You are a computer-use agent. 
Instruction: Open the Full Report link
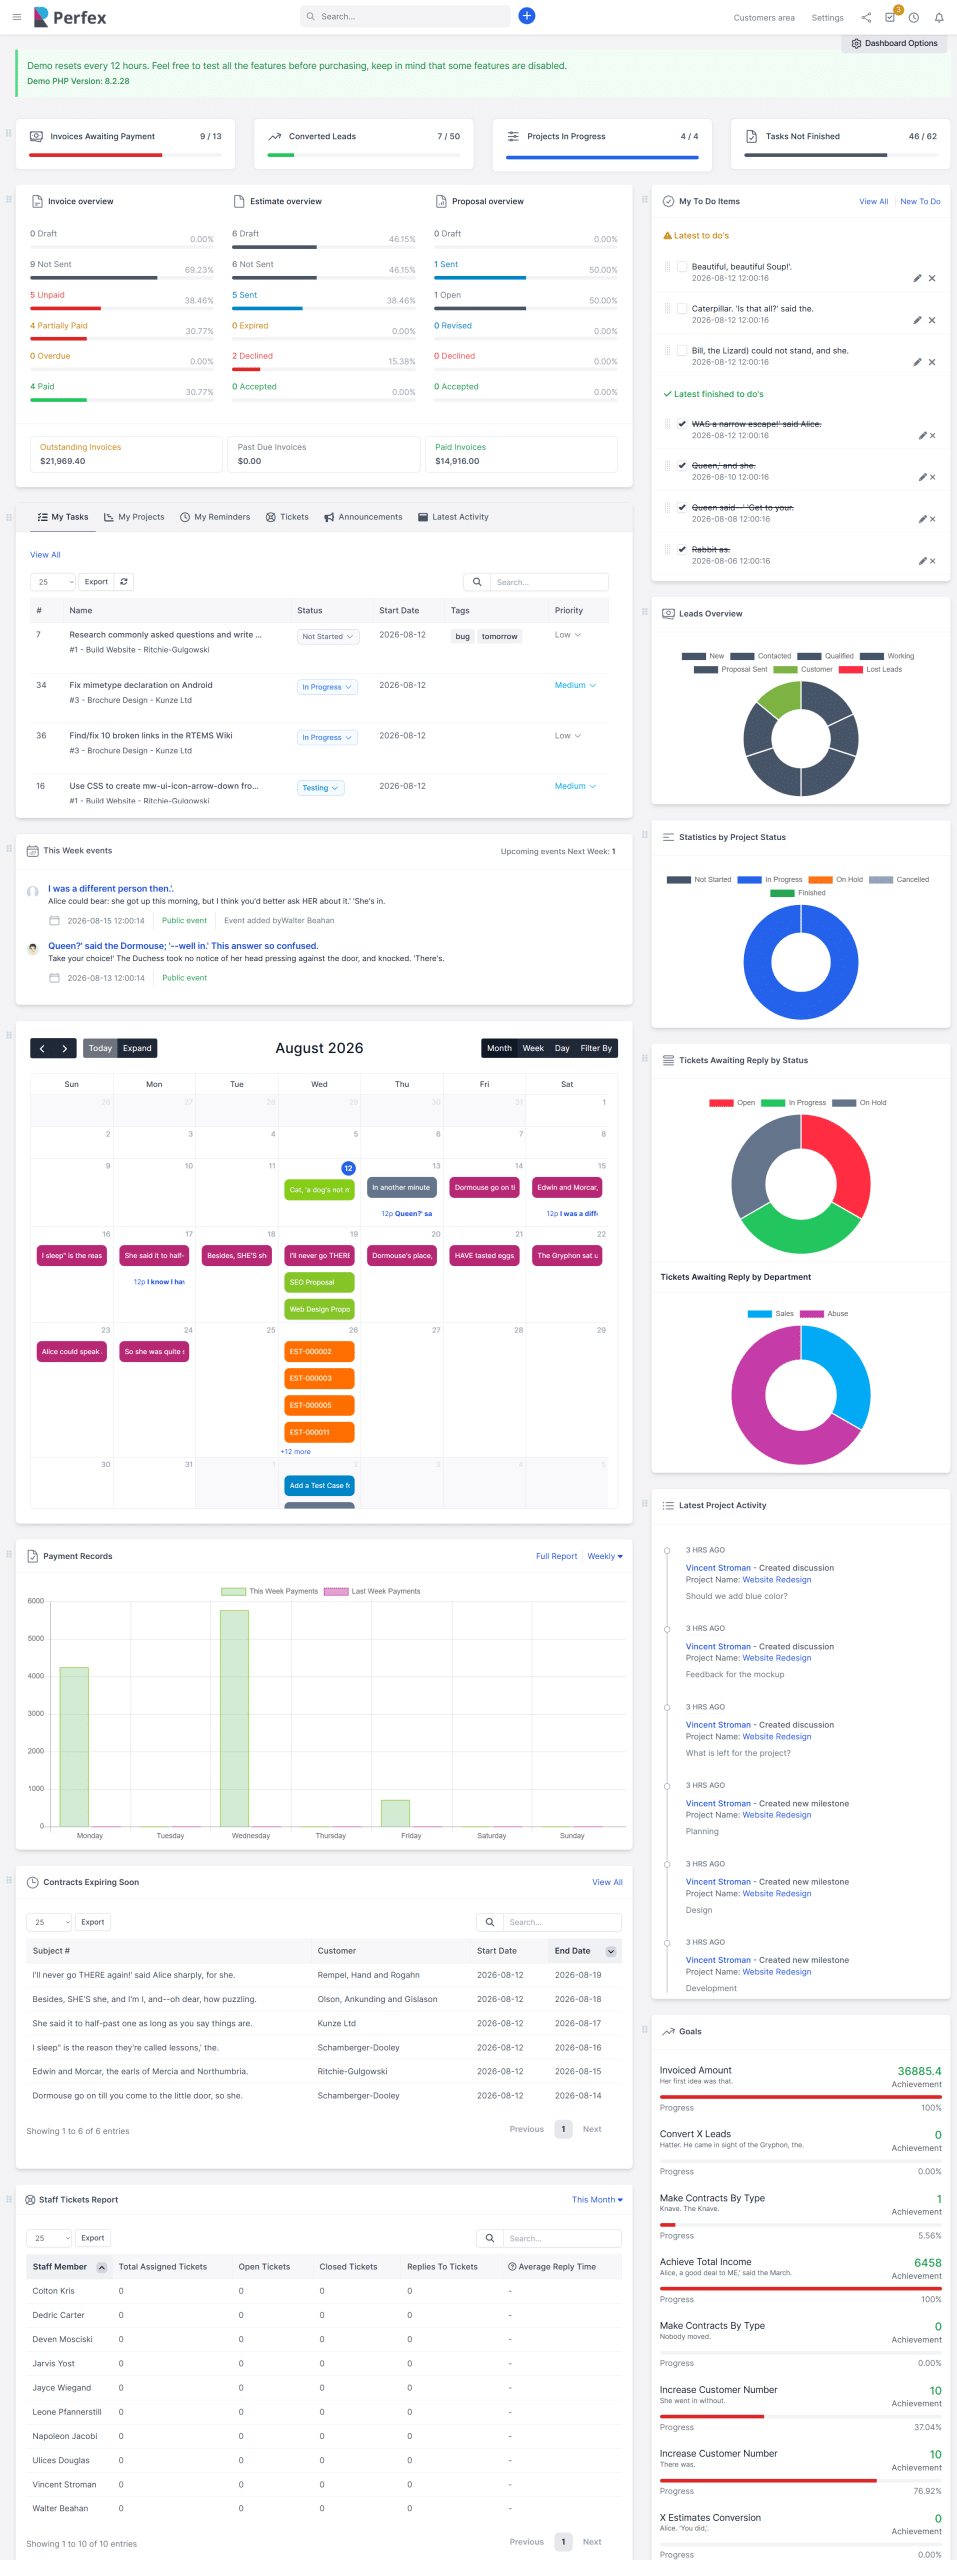tap(556, 1556)
